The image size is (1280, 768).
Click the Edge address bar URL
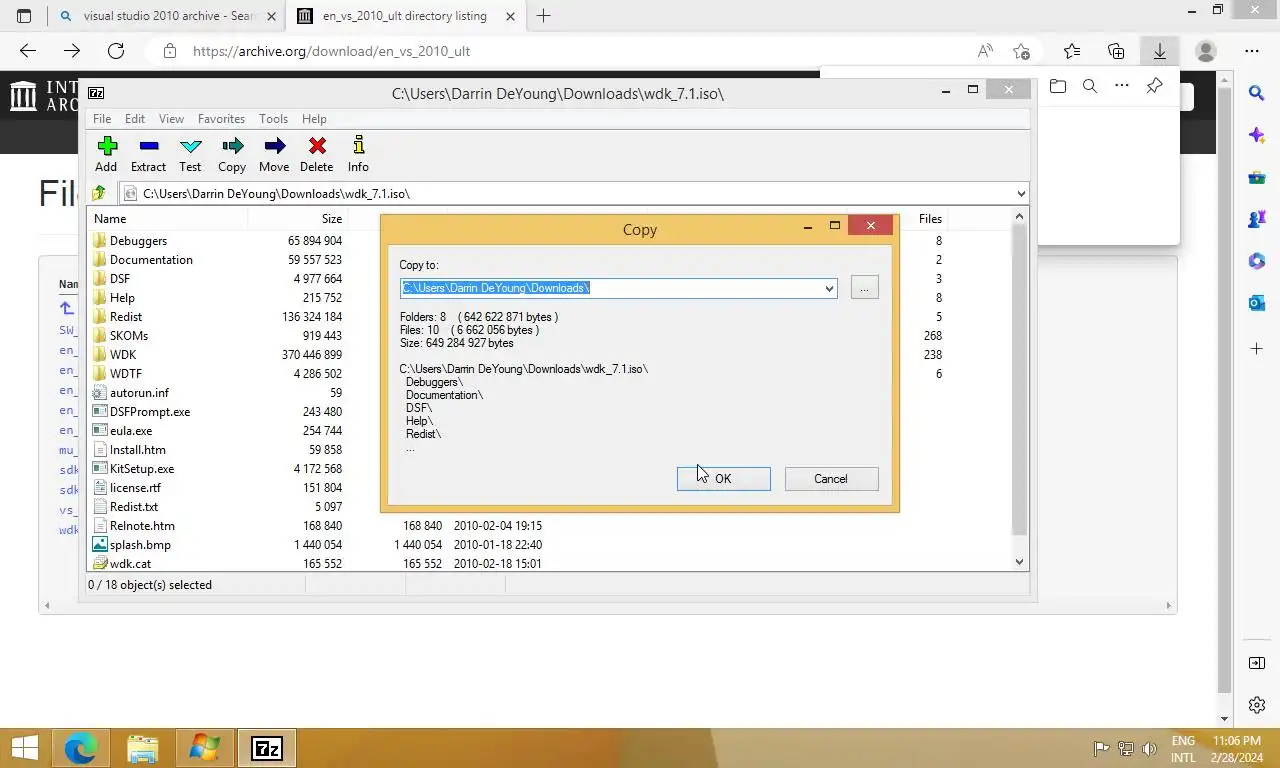[331, 51]
